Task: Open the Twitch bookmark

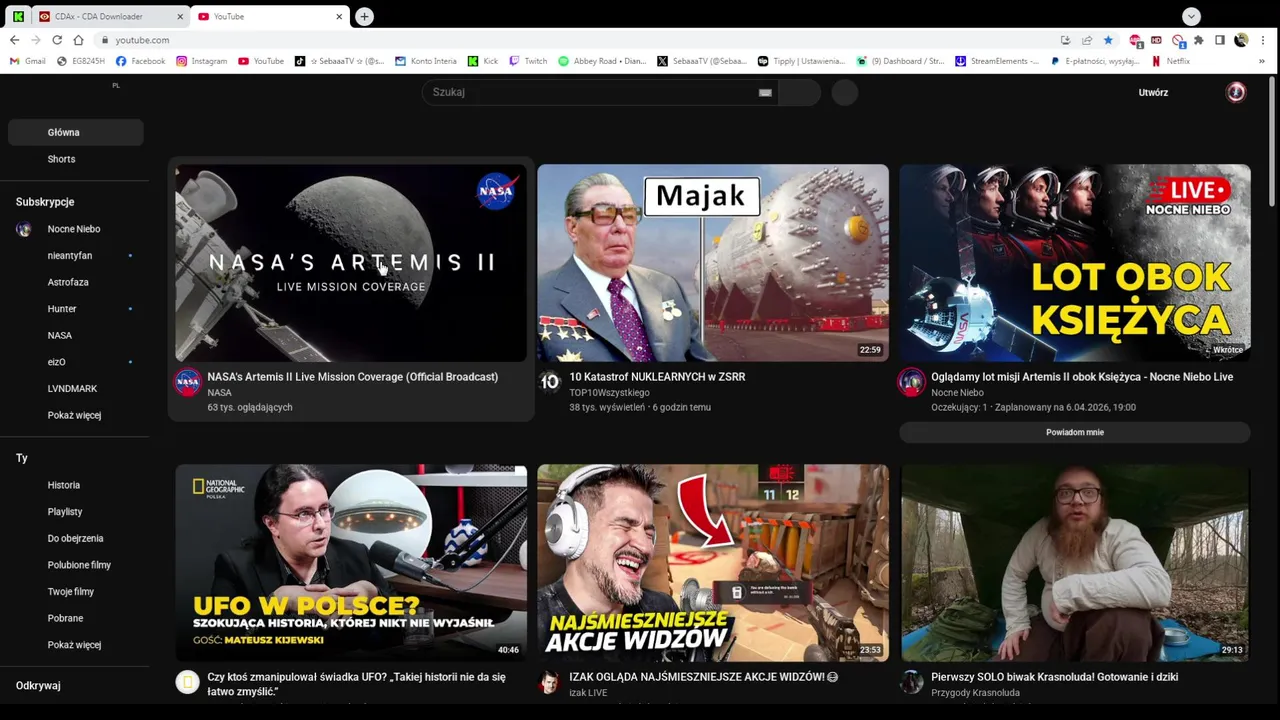Action: point(529,61)
